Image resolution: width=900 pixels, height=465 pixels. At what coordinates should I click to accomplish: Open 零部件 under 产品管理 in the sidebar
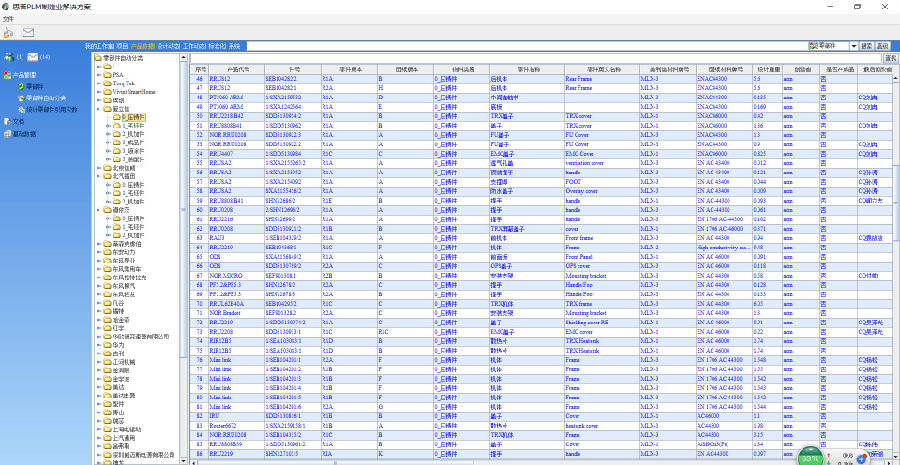(35, 86)
